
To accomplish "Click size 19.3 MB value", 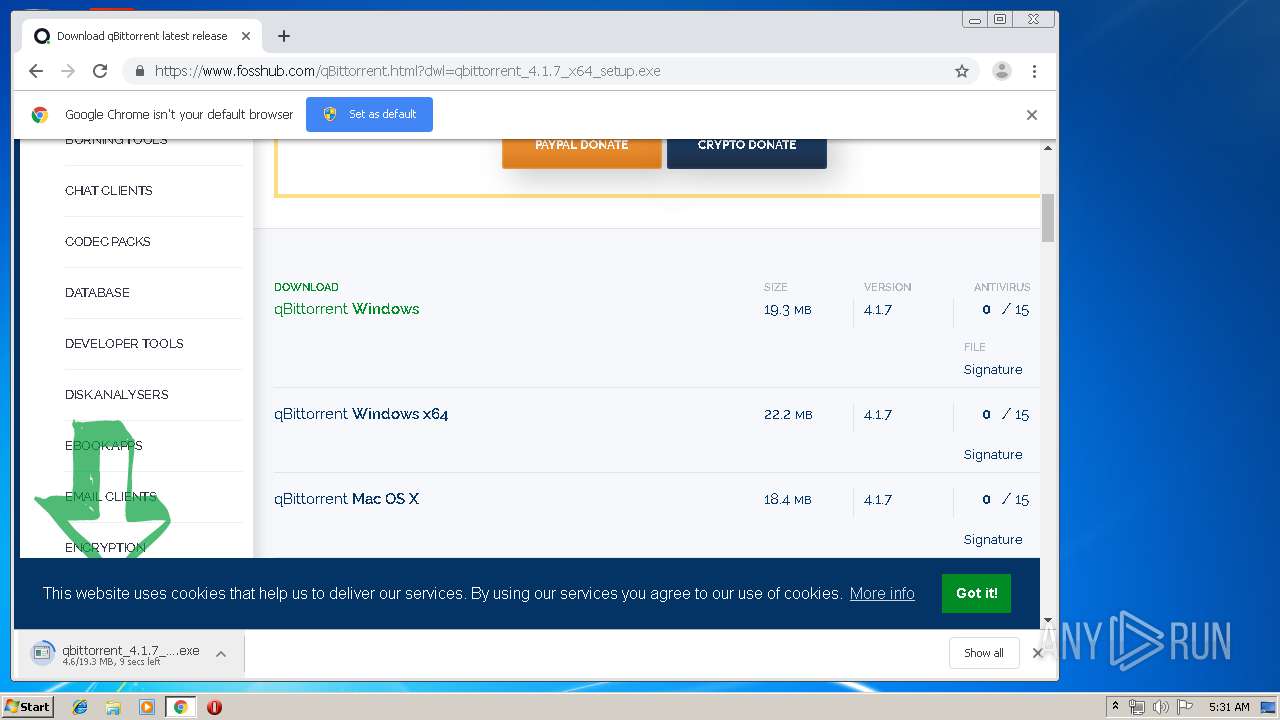I will point(788,309).
